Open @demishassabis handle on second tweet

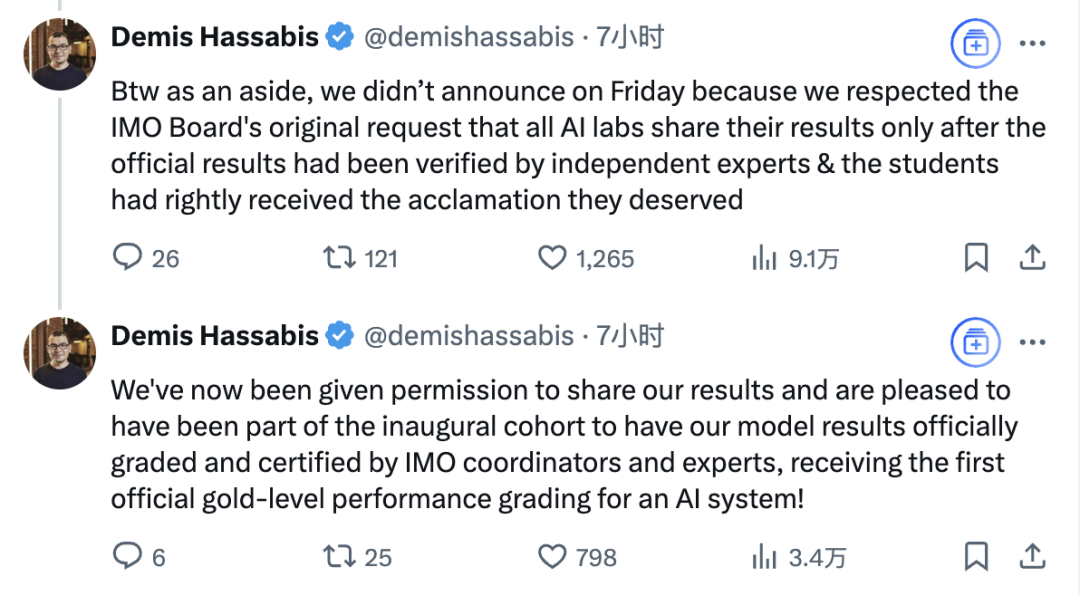pos(468,336)
